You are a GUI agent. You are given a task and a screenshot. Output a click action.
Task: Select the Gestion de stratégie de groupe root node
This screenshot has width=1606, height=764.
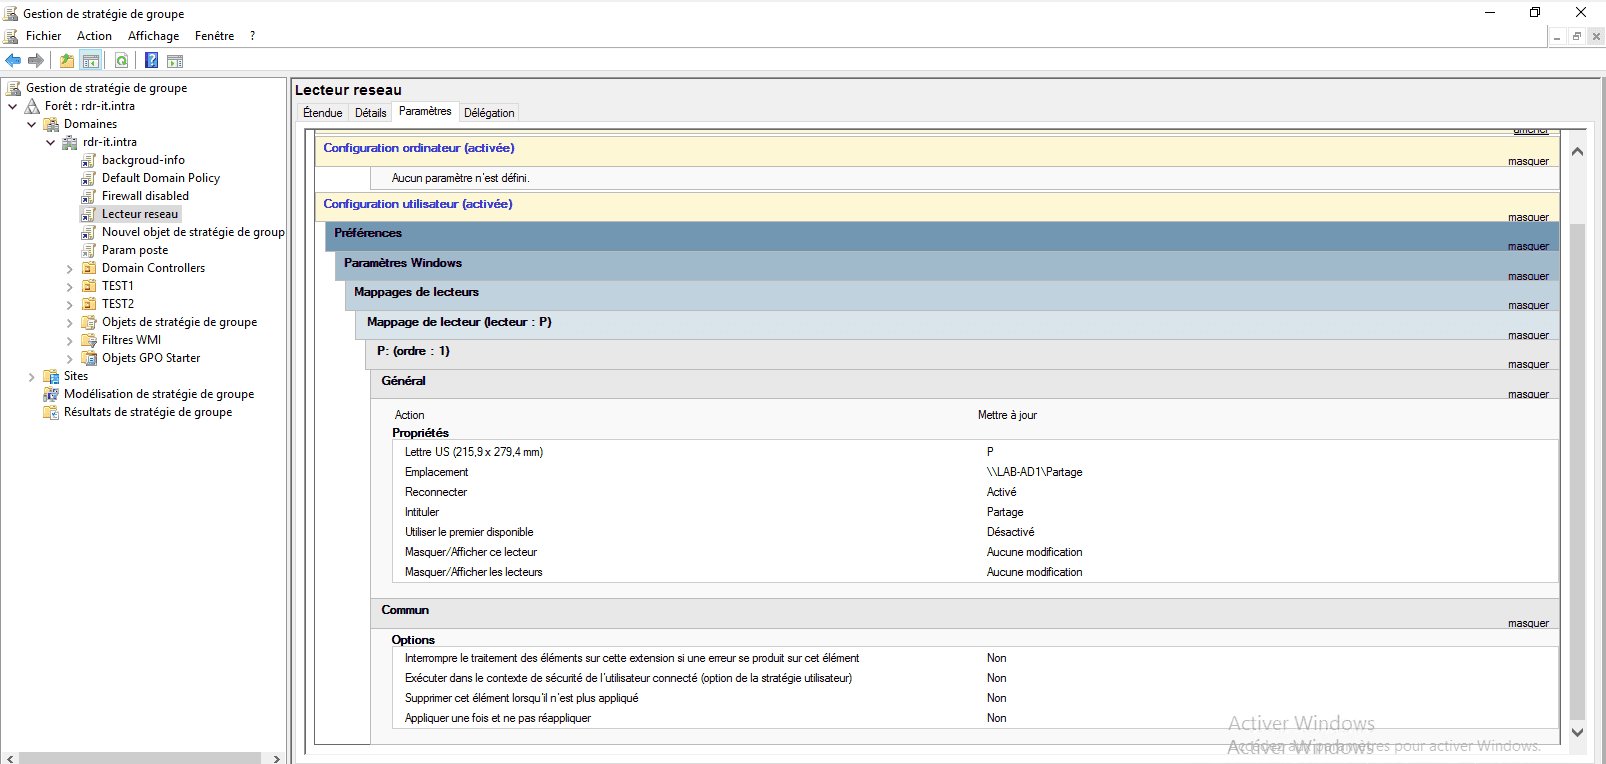click(106, 88)
